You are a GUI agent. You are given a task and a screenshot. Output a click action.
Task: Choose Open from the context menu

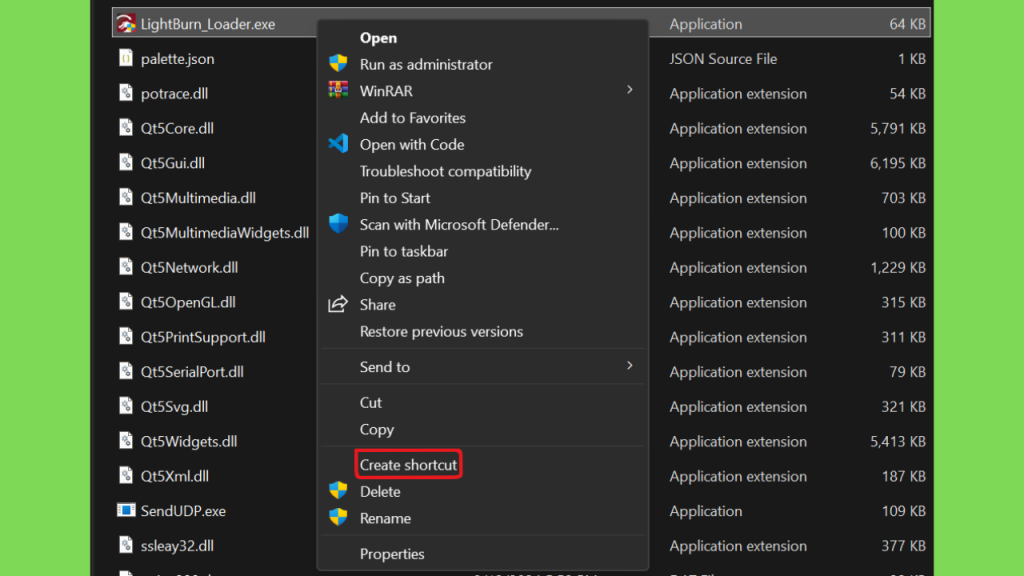pyautogui.click(x=378, y=38)
